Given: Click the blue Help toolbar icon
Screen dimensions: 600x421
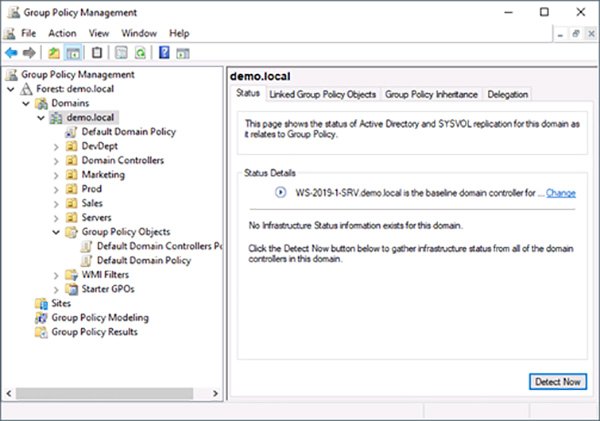Looking at the screenshot, I should 164,52.
